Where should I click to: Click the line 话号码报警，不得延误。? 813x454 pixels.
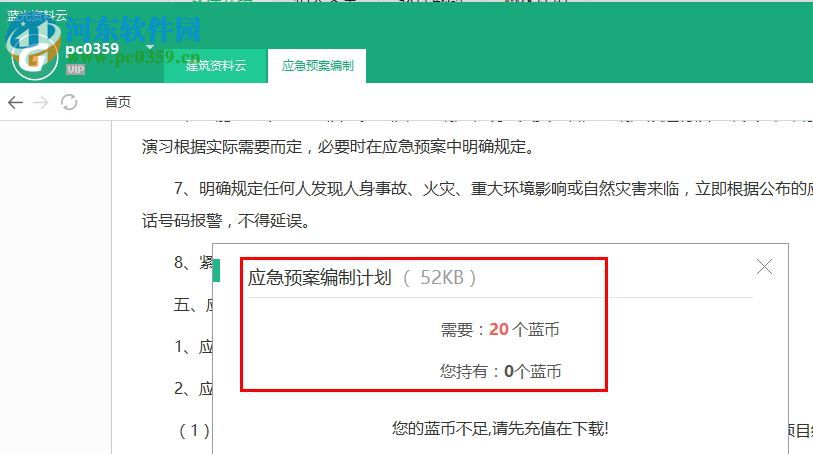tap(226, 221)
